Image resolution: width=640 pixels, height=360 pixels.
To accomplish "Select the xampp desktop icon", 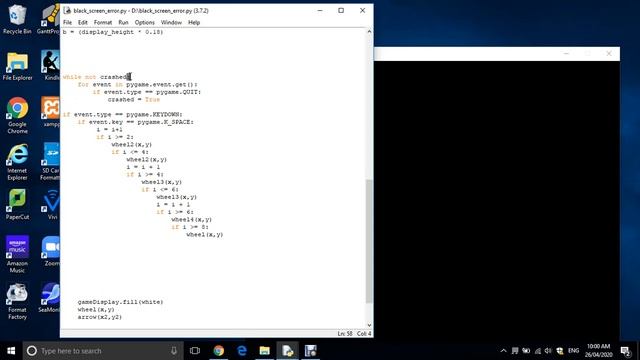I will coord(51,112).
